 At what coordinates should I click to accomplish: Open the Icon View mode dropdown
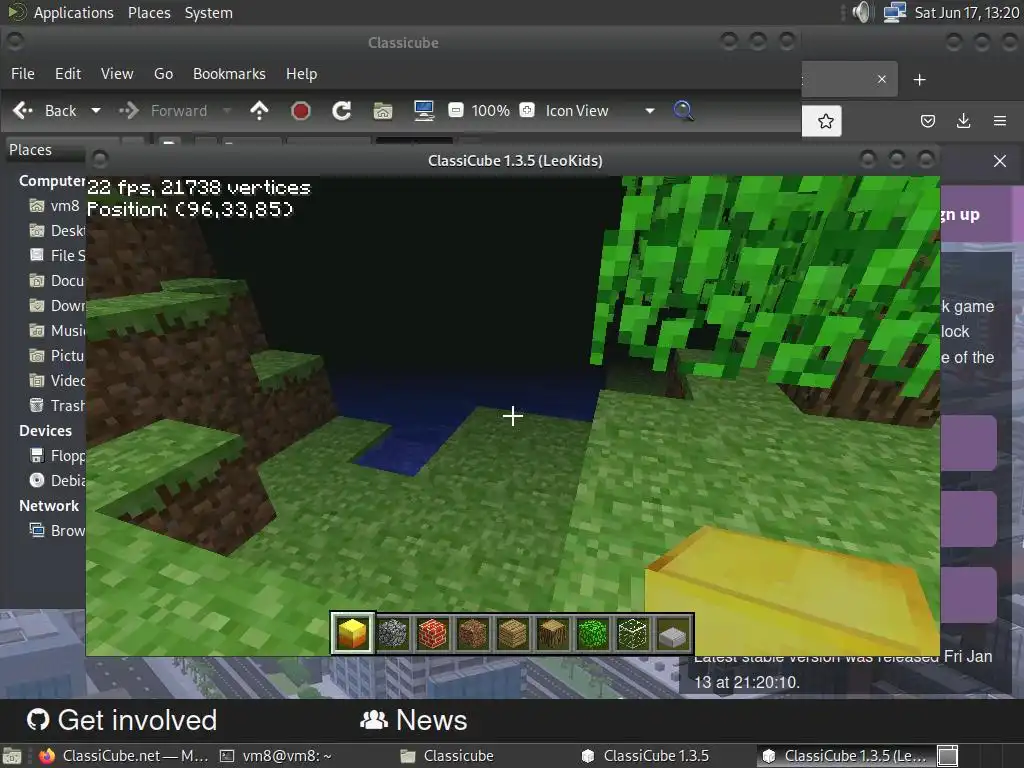(600, 111)
